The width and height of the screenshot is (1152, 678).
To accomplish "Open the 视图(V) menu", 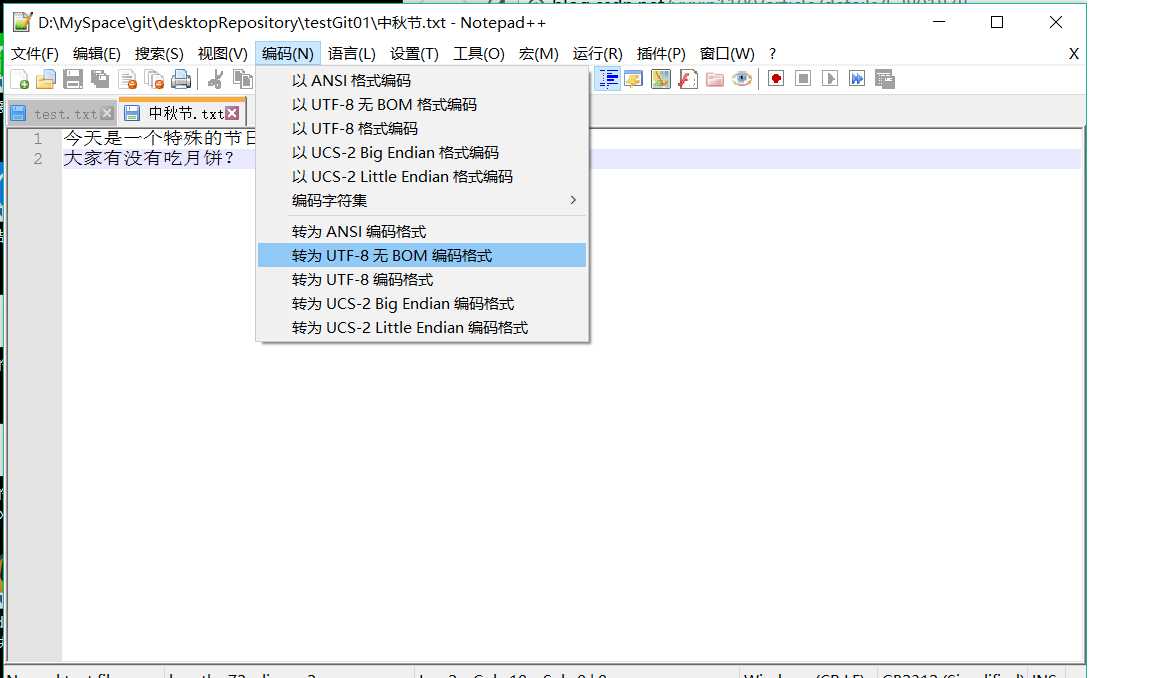I will pyautogui.click(x=223, y=54).
